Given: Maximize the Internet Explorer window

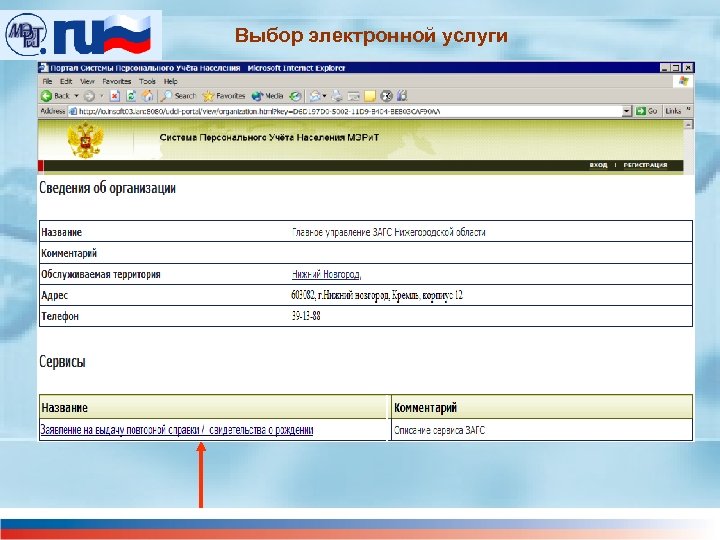Looking at the screenshot, I should pyautogui.click(x=675, y=68).
